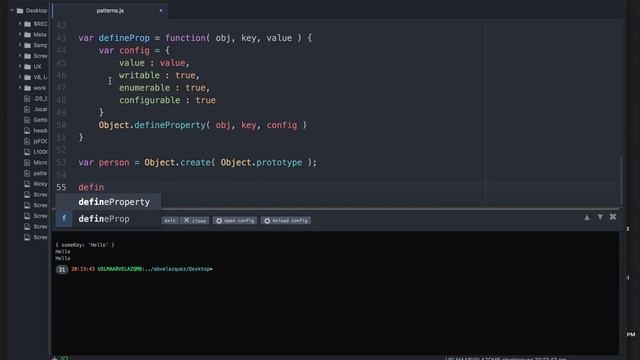Click 'writable' on line 46
The image size is (640, 360).
click(x=139, y=76)
